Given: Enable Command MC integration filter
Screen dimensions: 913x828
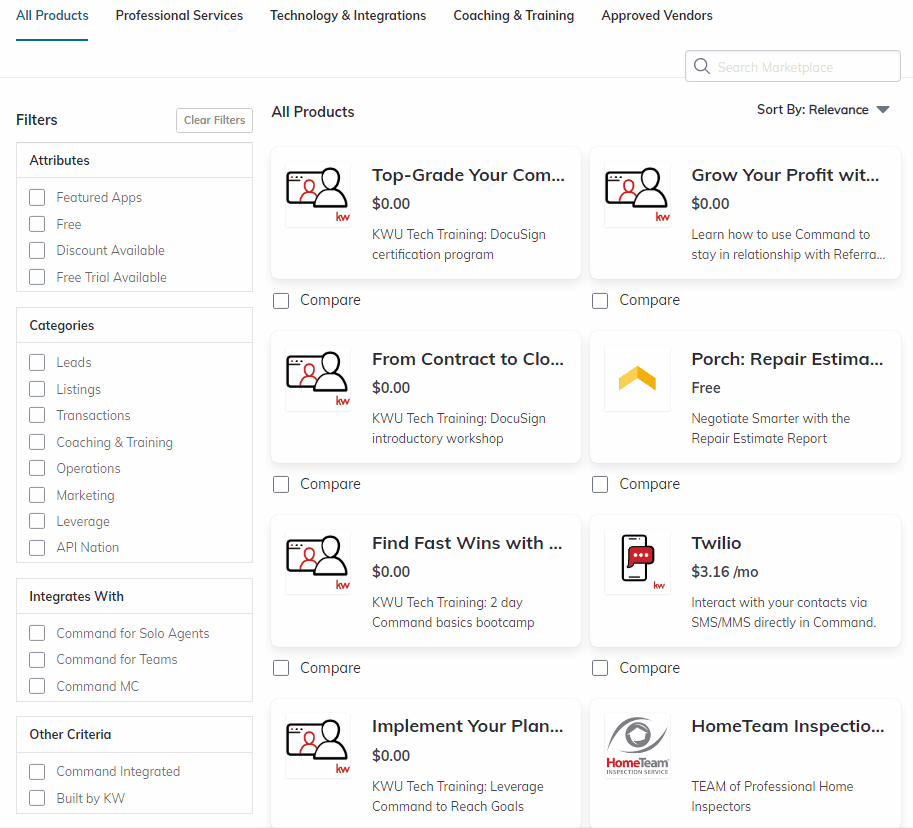Looking at the screenshot, I should (37, 686).
